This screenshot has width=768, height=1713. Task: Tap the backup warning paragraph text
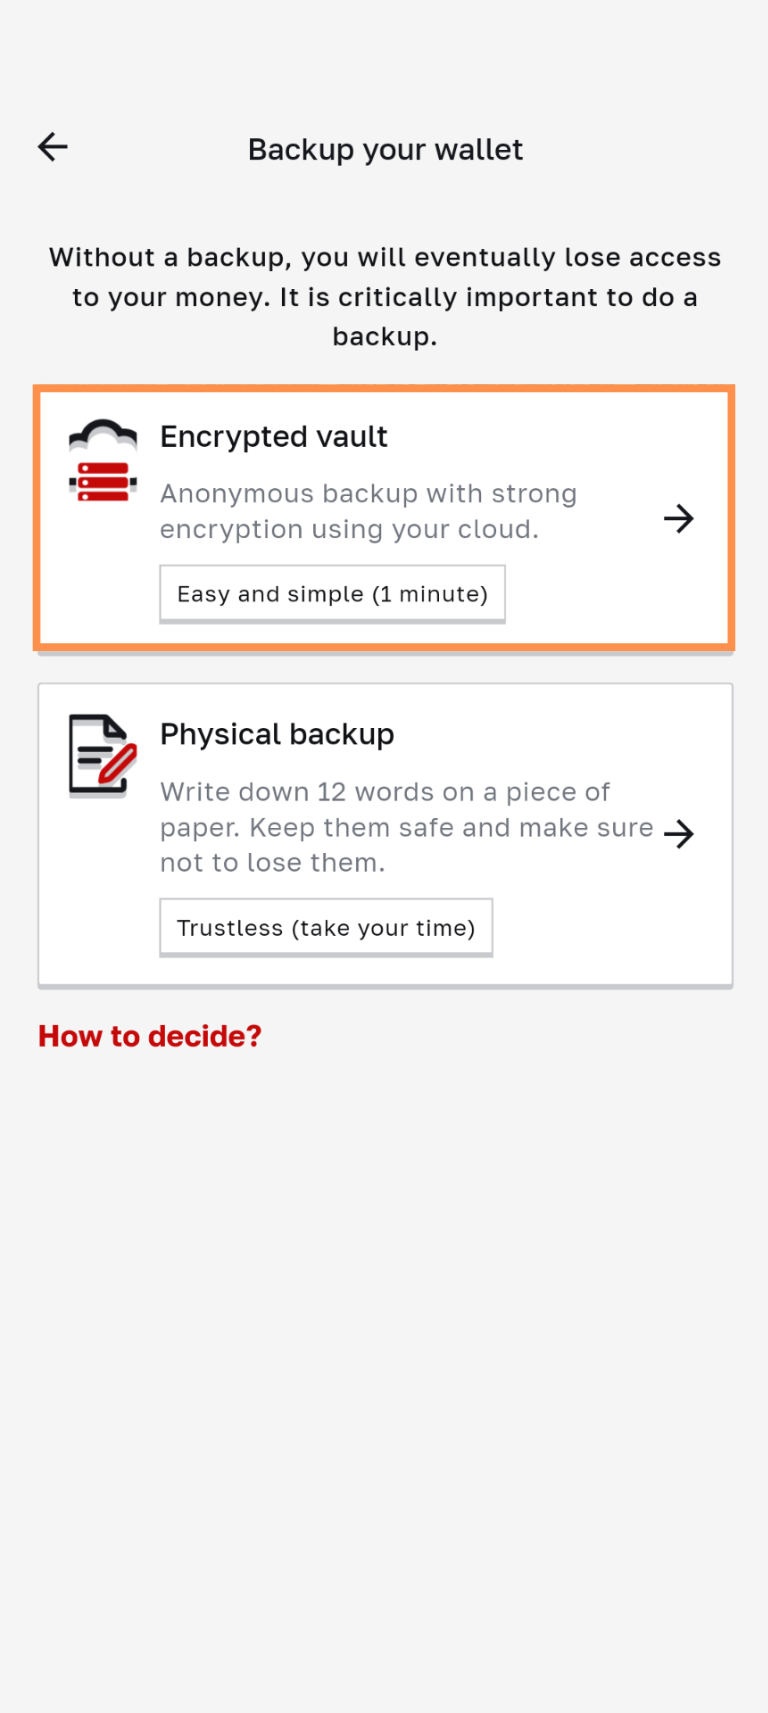point(385,297)
